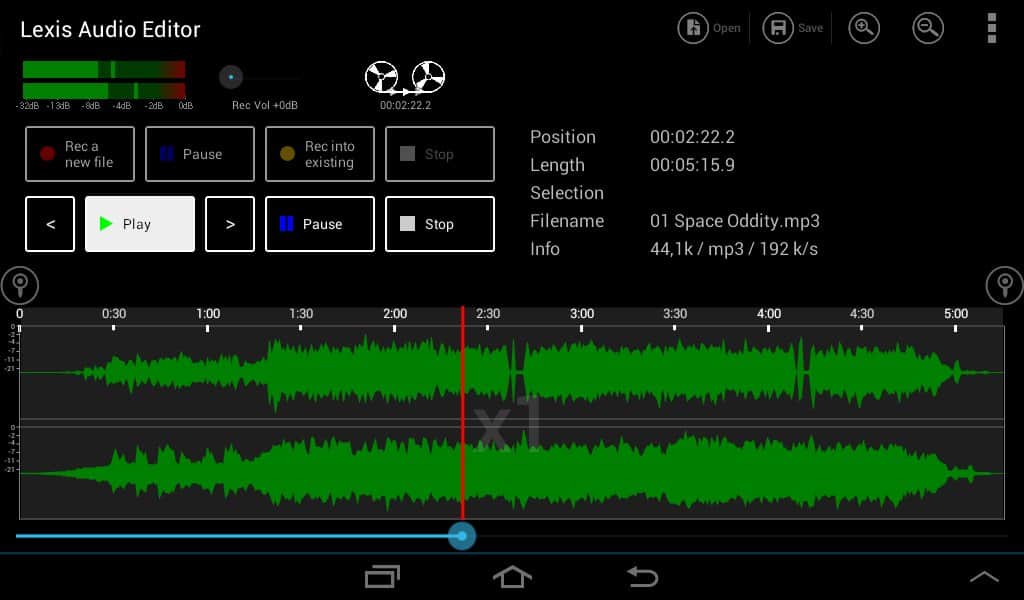Tap the Android home button
1024x600 pixels.
[512, 576]
